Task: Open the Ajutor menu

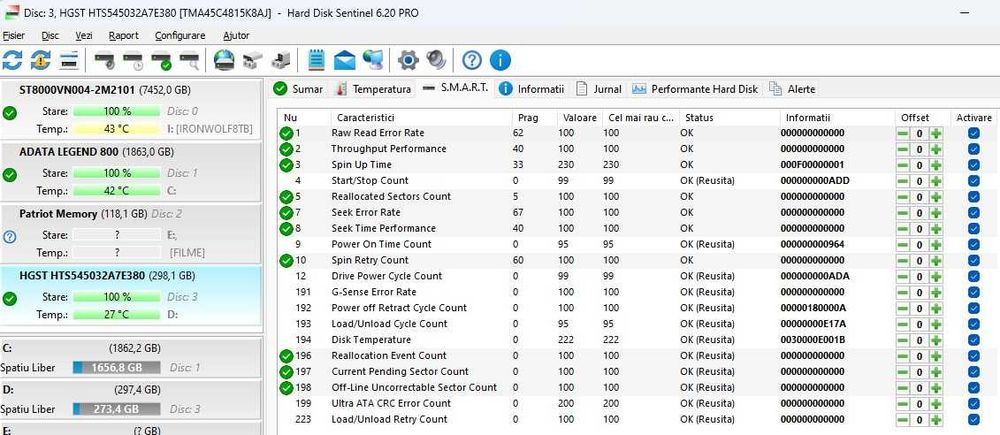Action: [236, 36]
